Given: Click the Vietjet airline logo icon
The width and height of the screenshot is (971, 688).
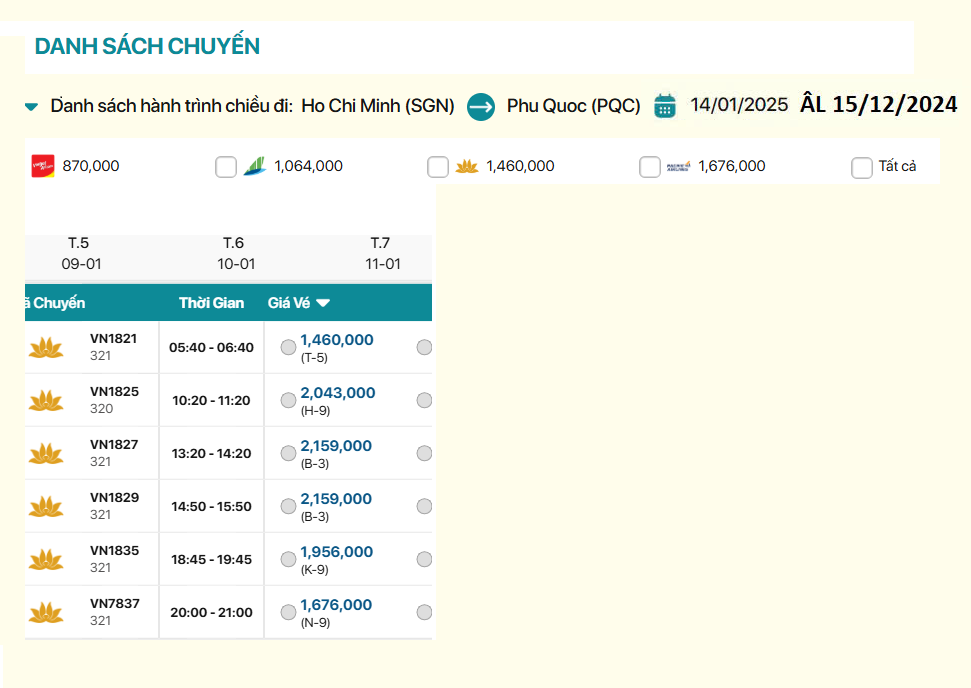Looking at the screenshot, I should click(x=42, y=166).
